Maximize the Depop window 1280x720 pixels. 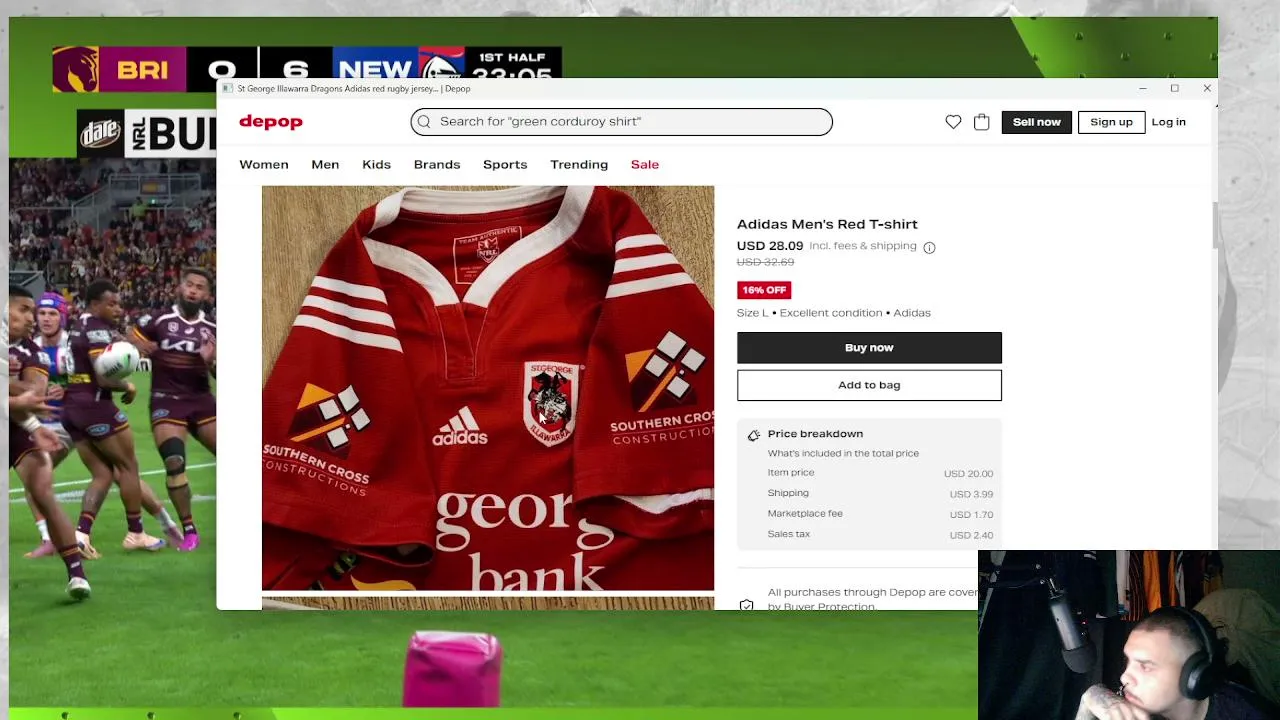1175,88
